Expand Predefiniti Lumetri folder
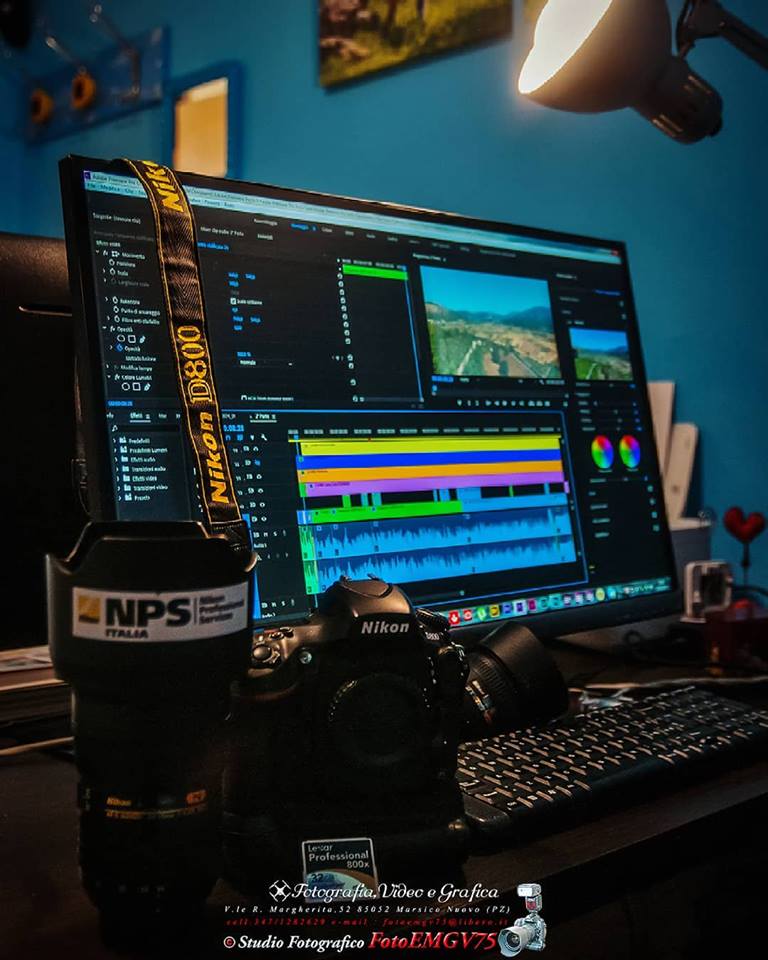Viewport: 768px width, 960px height. (116, 450)
